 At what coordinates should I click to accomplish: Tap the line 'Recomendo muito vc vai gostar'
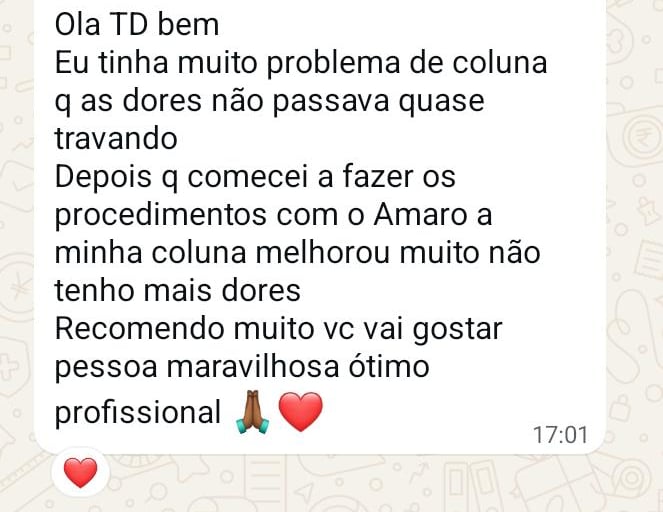pyautogui.click(x=279, y=330)
